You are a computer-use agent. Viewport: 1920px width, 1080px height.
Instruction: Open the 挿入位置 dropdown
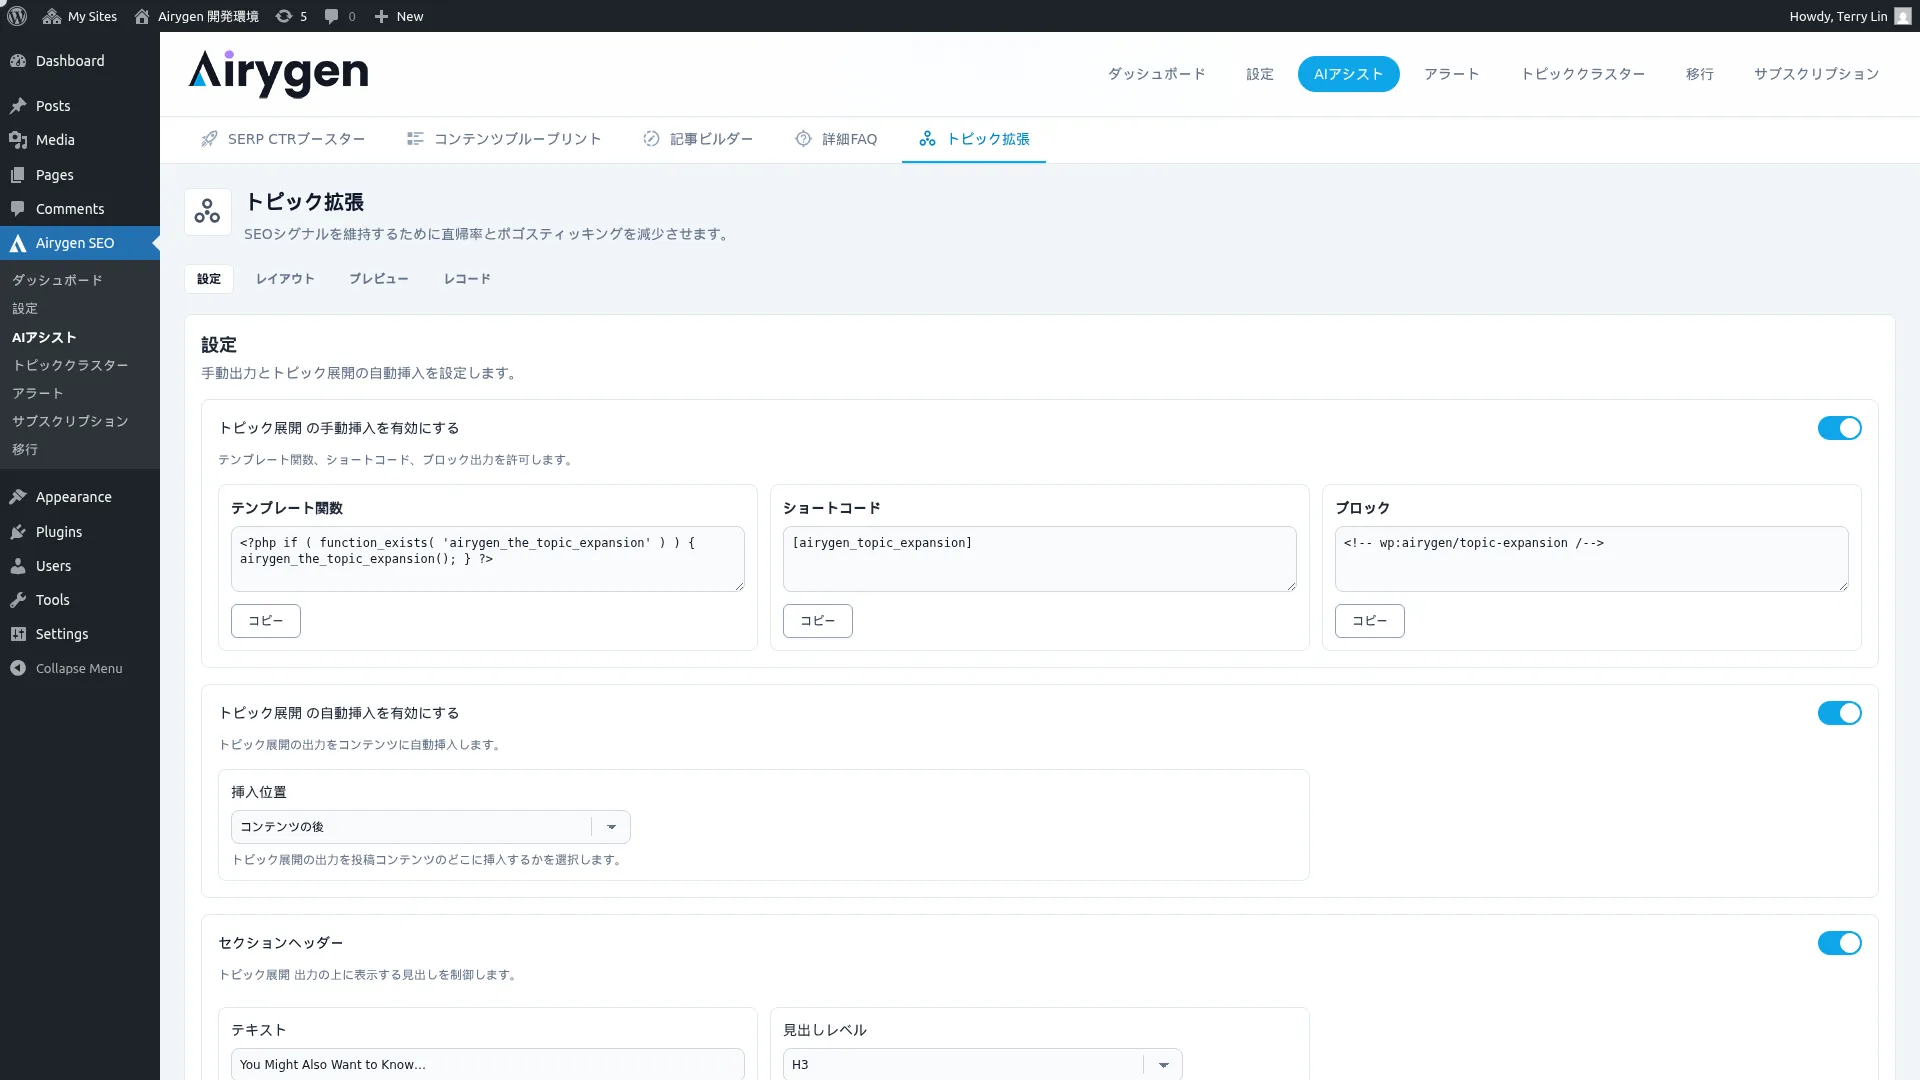[431, 827]
